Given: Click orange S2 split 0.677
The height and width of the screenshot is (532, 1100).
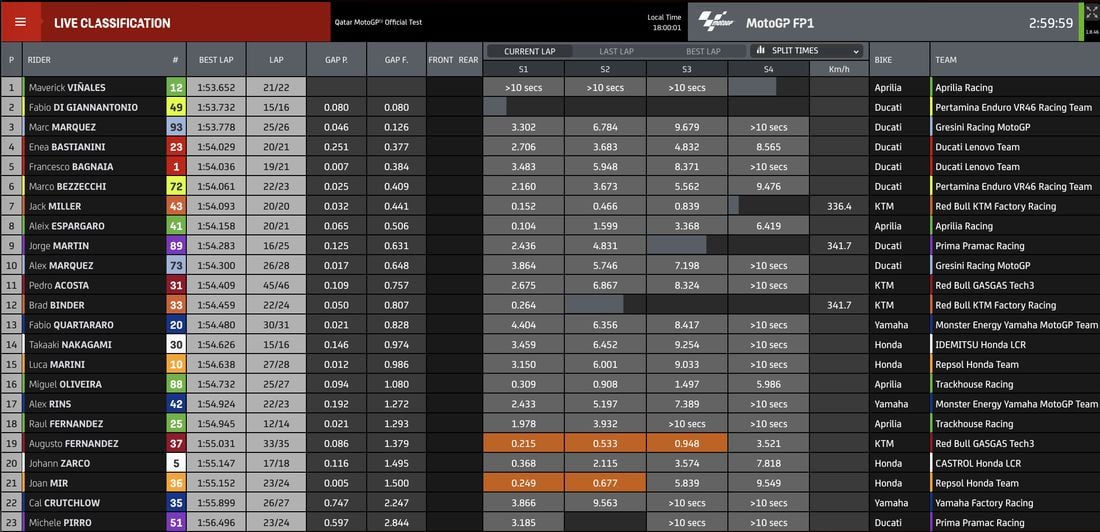Looking at the screenshot, I should pyautogui.click(x=605, y=483).
